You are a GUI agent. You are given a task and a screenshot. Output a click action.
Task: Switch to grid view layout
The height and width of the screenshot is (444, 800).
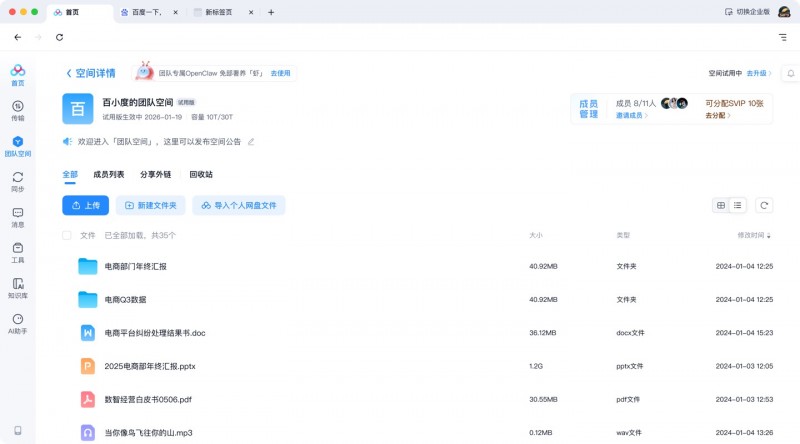(721, 205)
